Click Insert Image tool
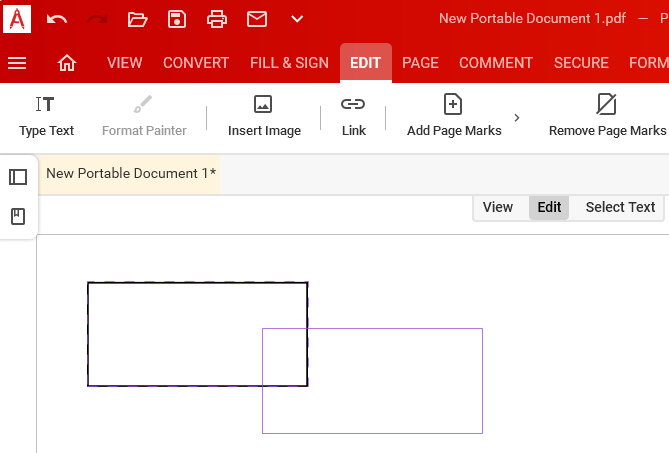The width and height of the screenshot is (669, 453). [264, 116]
